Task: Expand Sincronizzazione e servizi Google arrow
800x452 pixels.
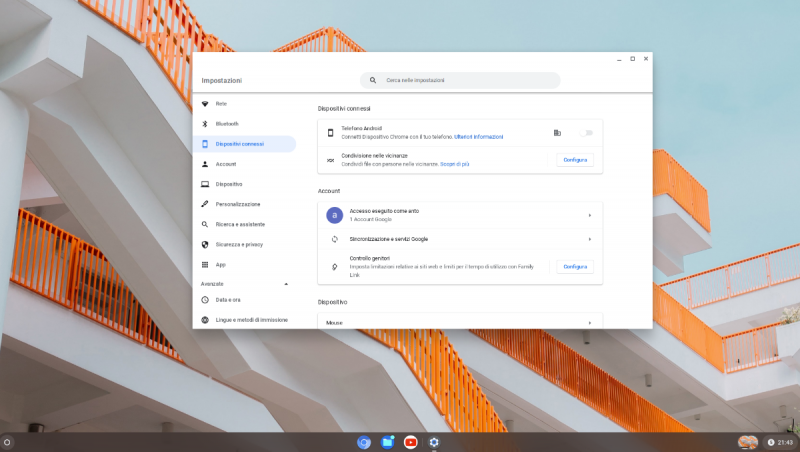Action: 589,239
